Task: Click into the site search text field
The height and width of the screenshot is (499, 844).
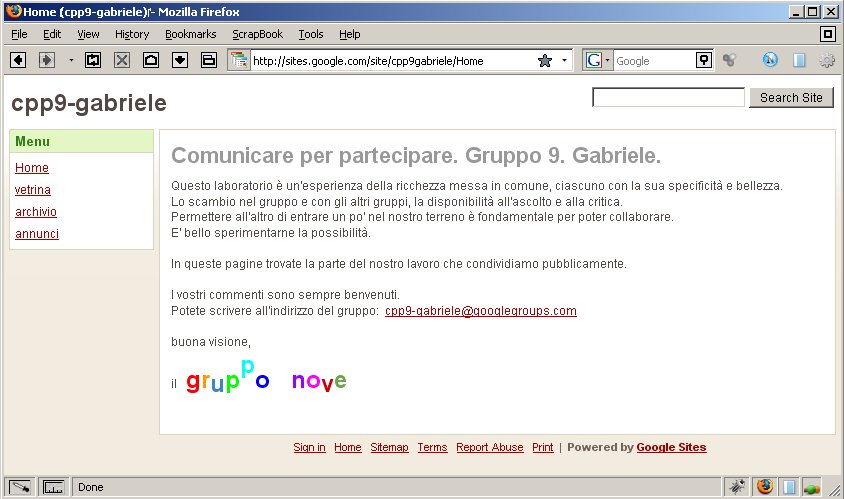Action: [x=668, y=98]
